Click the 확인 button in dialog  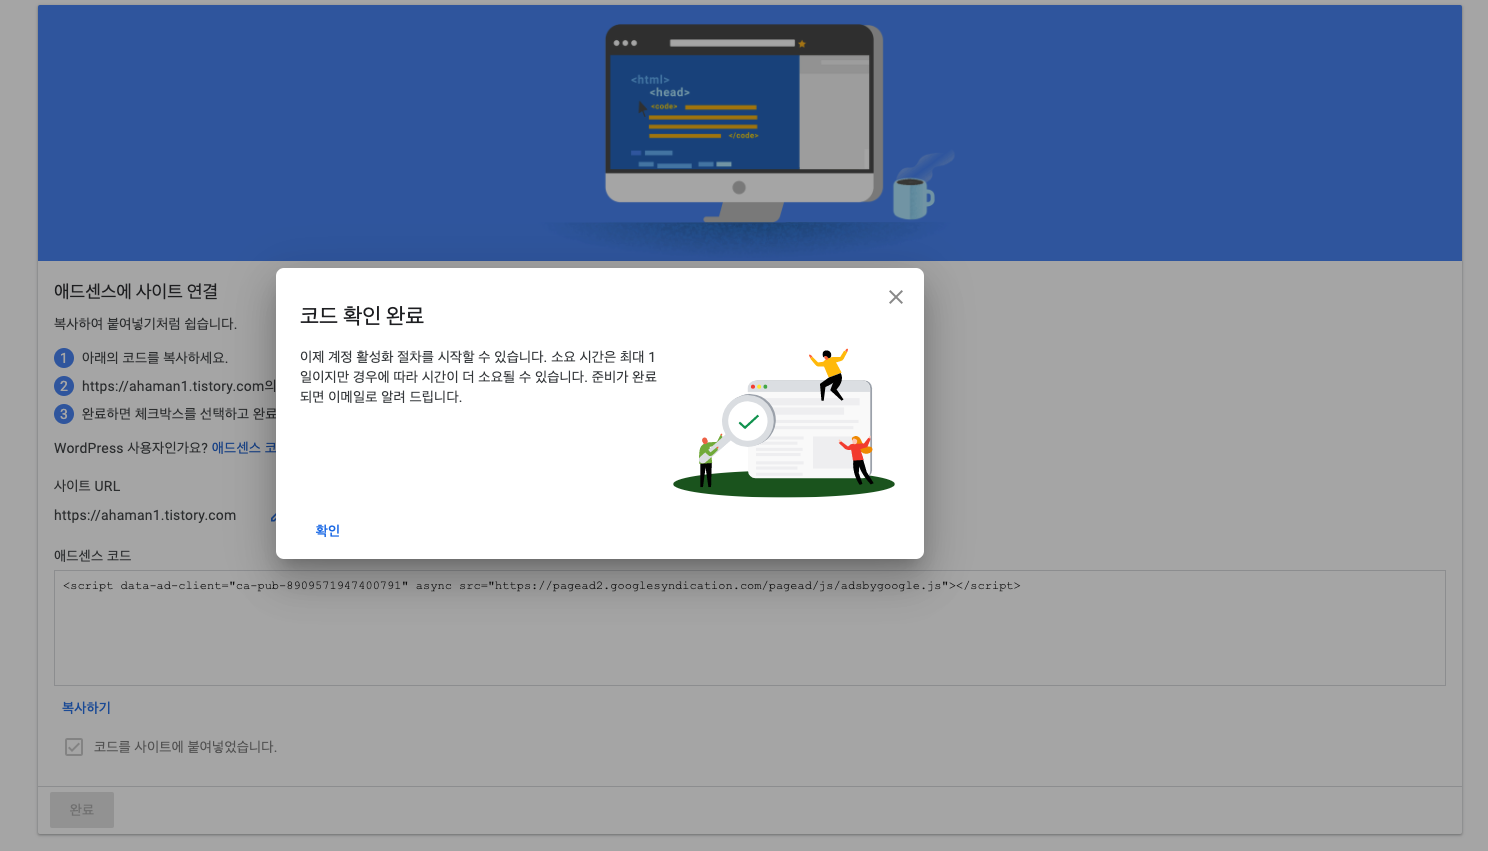(x=328, y=531)
